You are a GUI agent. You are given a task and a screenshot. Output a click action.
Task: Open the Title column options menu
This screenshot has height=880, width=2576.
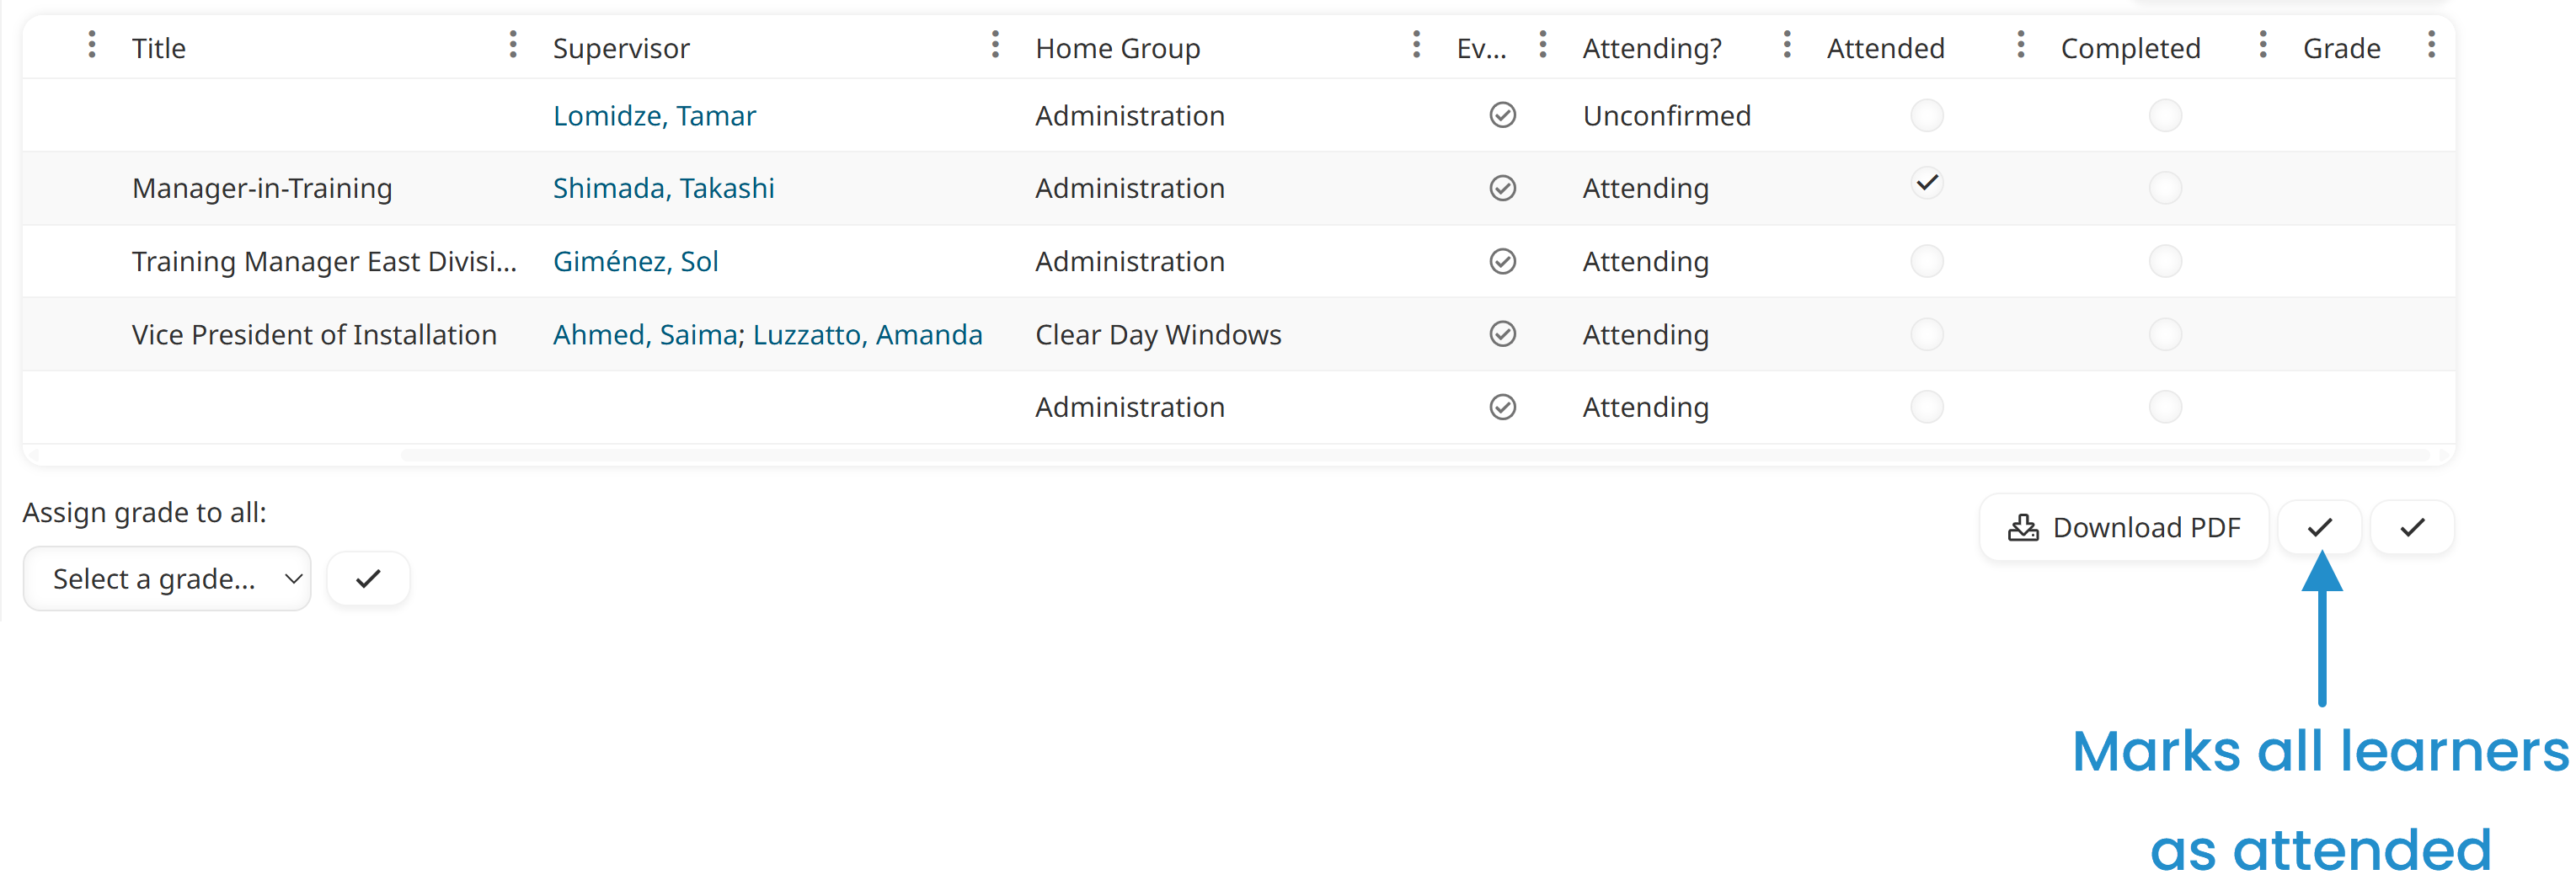(x=512, y=45)
